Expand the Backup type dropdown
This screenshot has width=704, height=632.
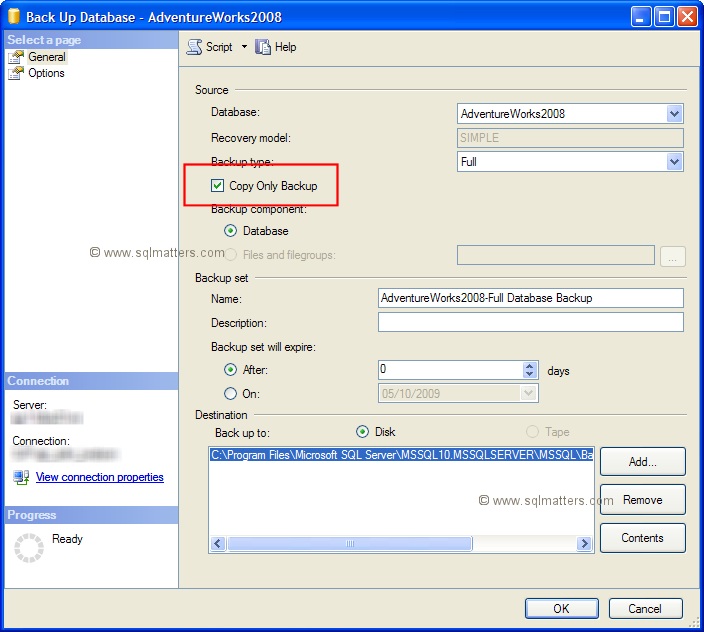pos(674,162)
